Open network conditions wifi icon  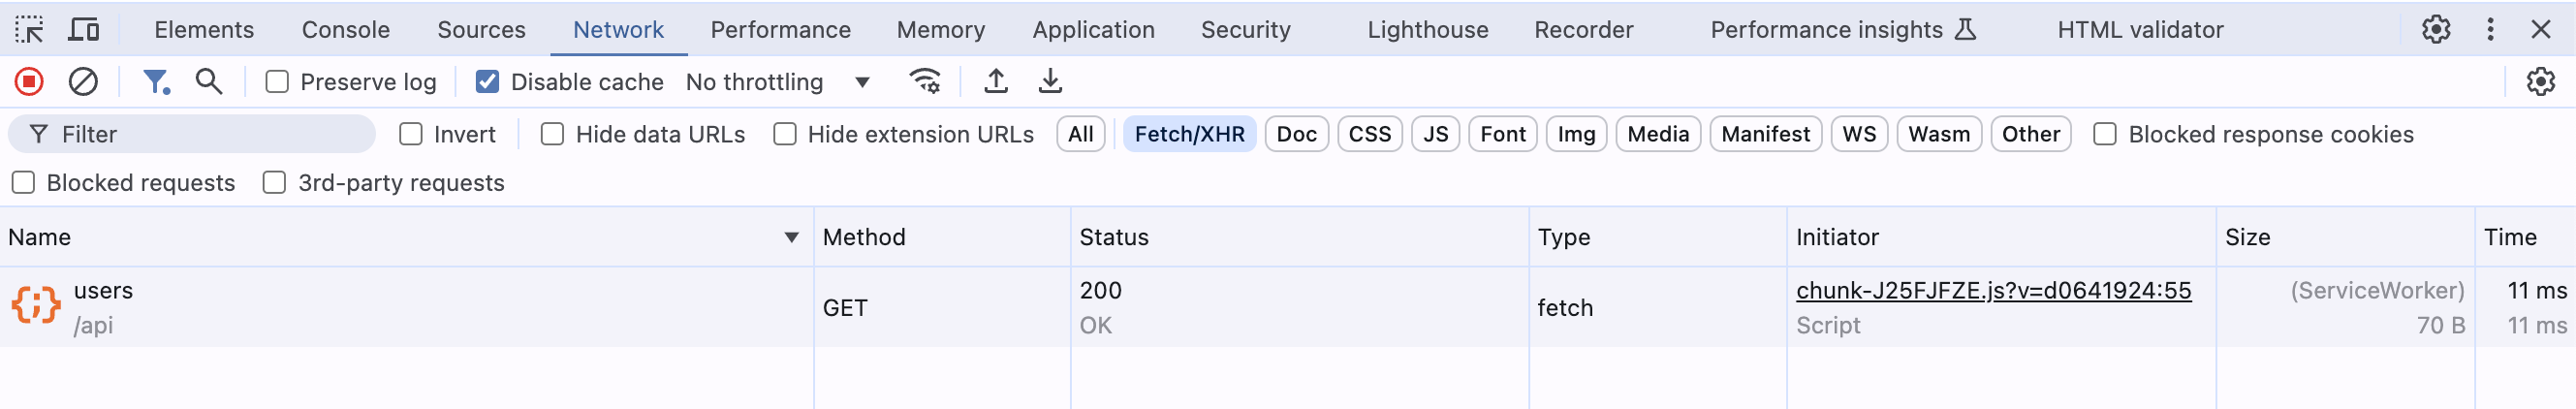tap(924, 82)
